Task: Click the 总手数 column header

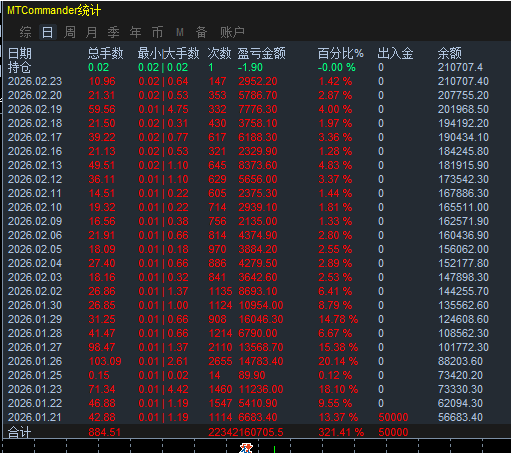Action: point(105,53)
